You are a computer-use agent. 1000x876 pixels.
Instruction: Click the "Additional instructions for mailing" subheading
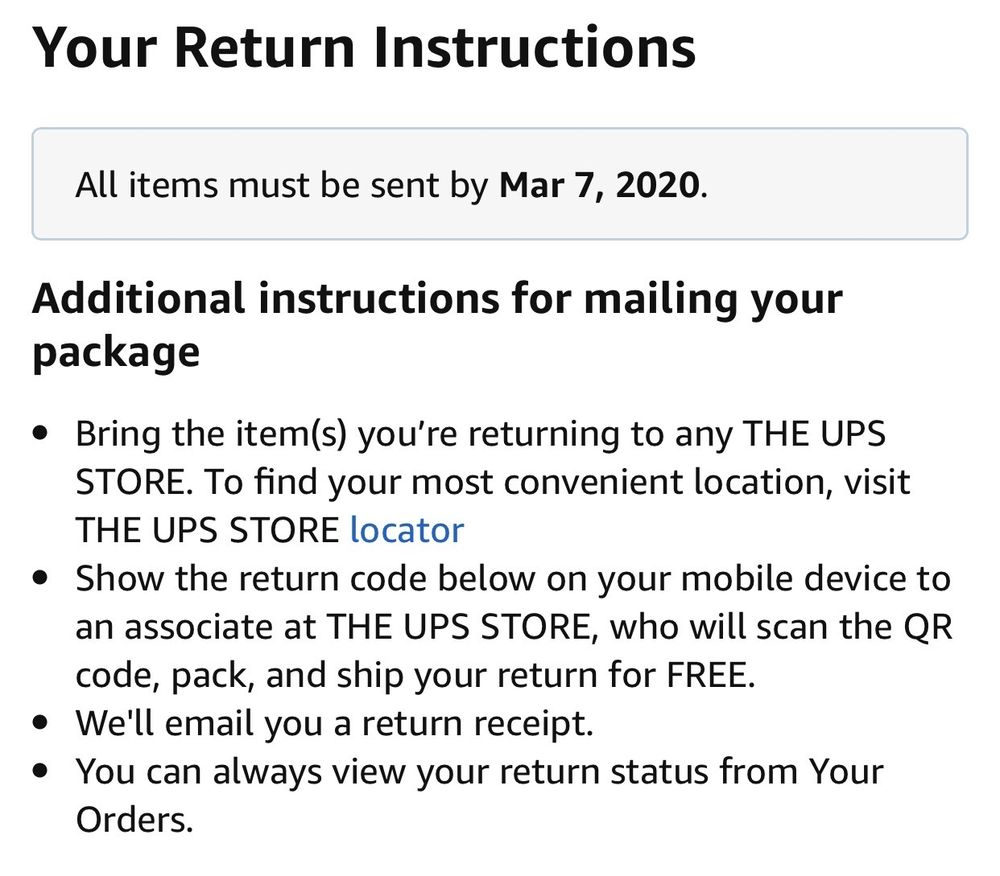click(437, 299)
